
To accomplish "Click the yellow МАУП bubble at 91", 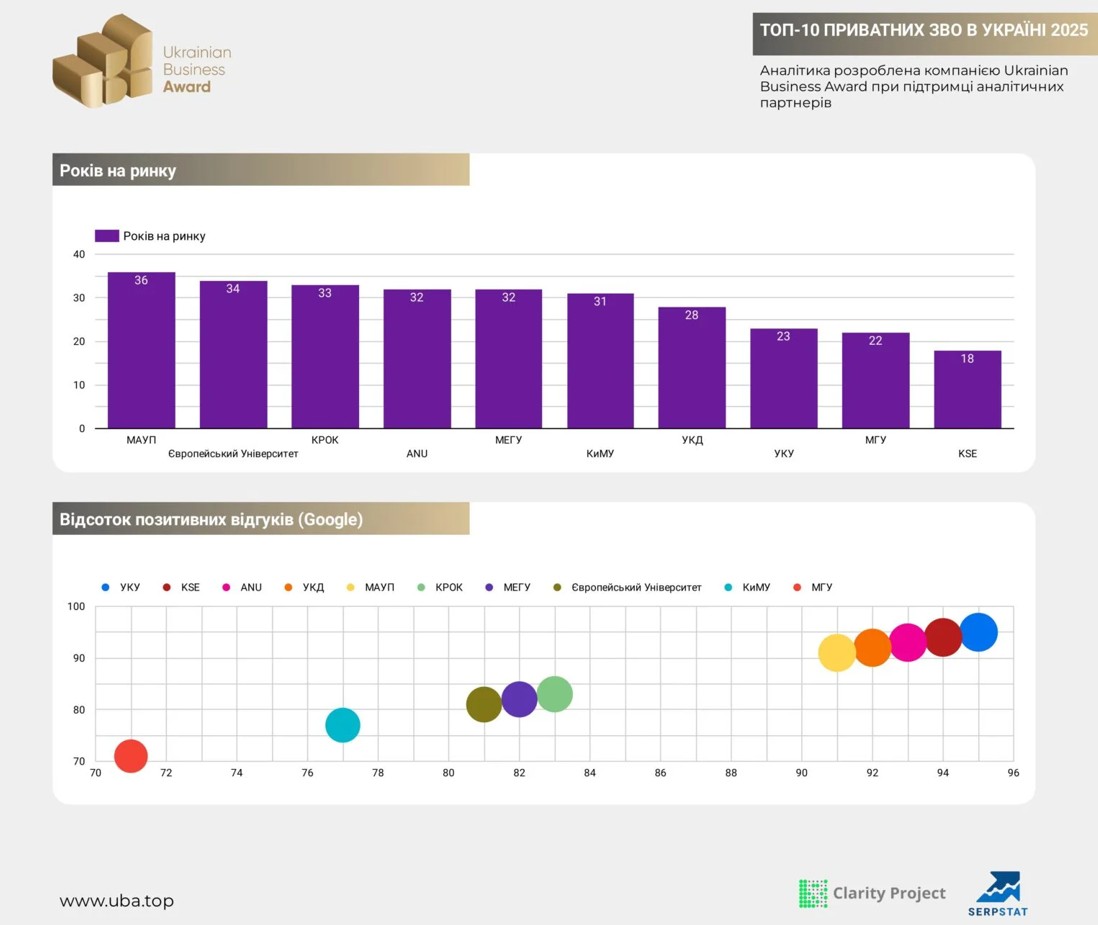I will [x=837, y=653].
